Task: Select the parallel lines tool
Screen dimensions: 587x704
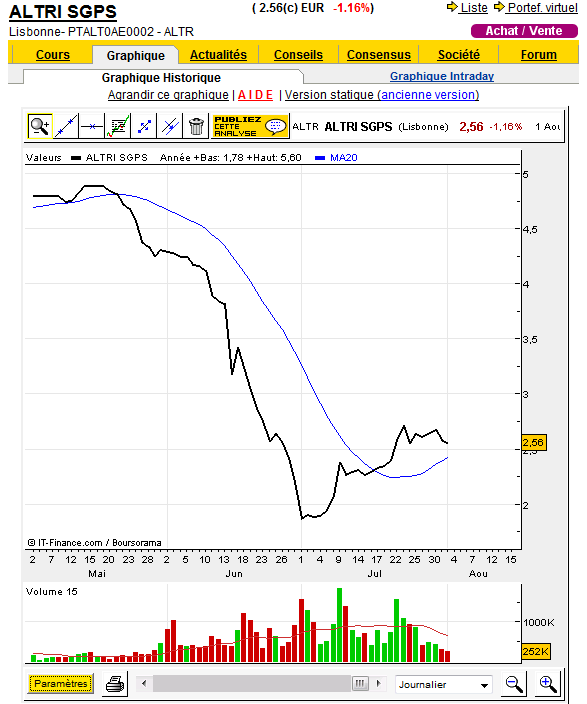Action: pos(170,126)
